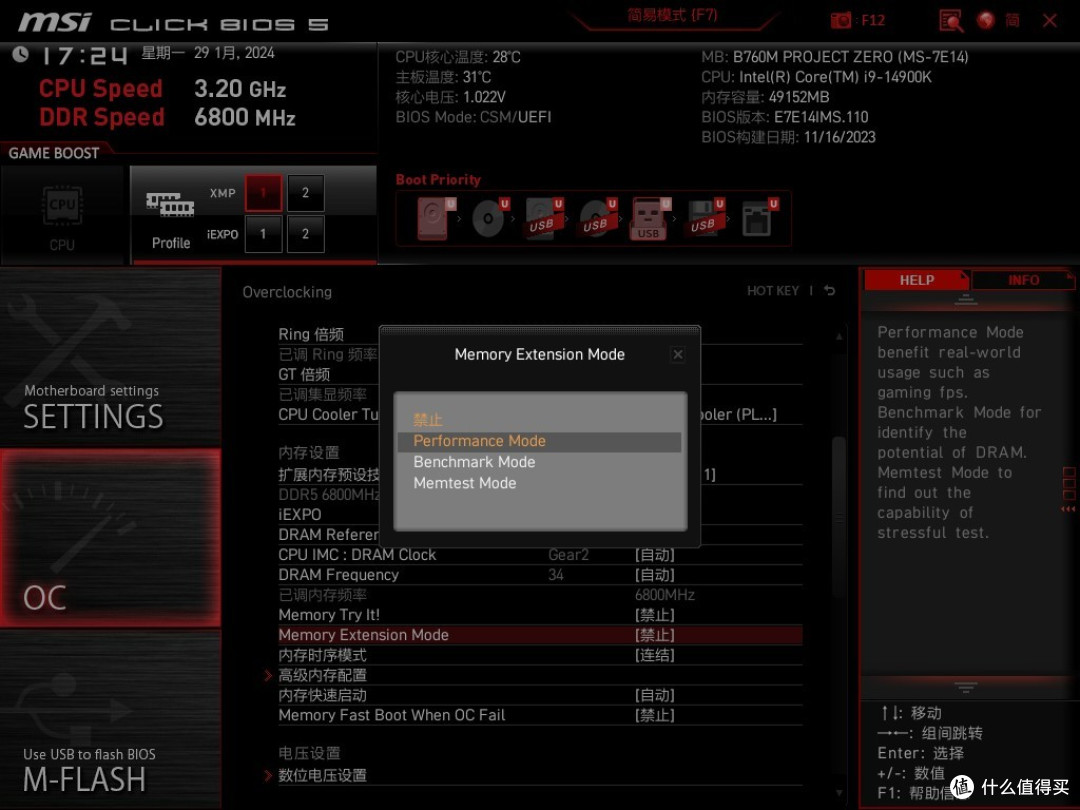Viewport: 1080px width, 810px height.
Task: Select the USB key boot device icon
Action: tap(650, 219)
